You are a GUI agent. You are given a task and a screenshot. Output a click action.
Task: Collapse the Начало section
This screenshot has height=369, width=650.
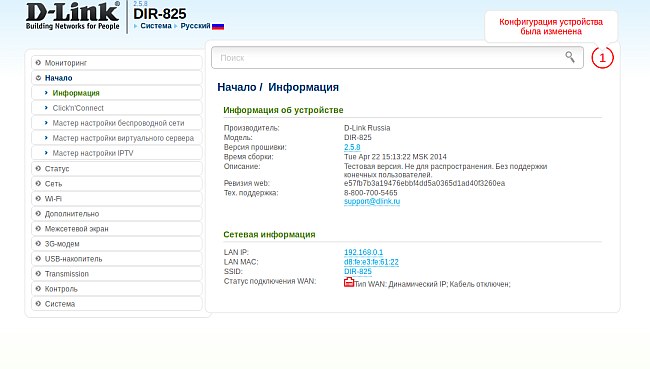pos(116,78)
